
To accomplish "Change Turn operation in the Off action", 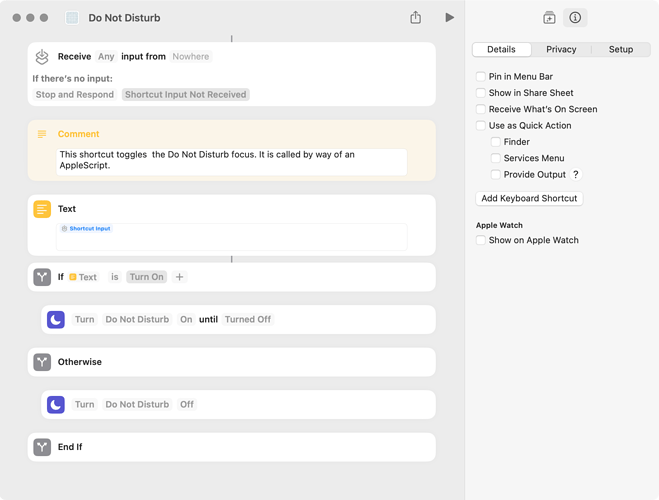I will coord(84,405).
